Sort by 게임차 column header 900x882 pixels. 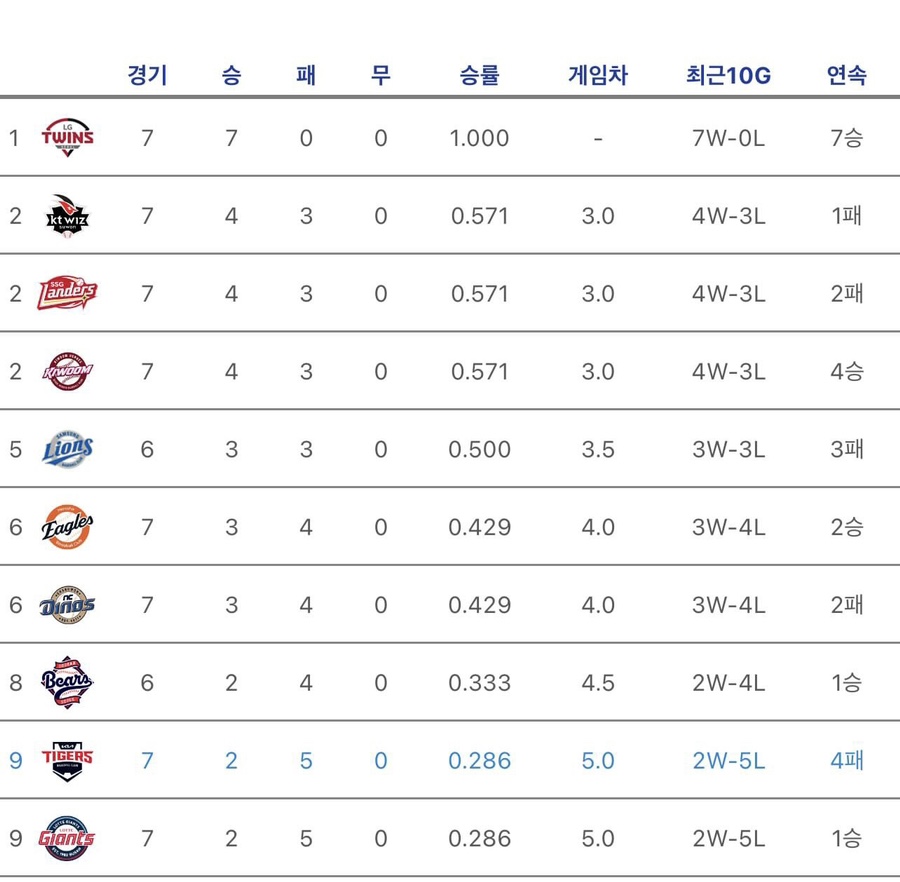coord(598,75)
